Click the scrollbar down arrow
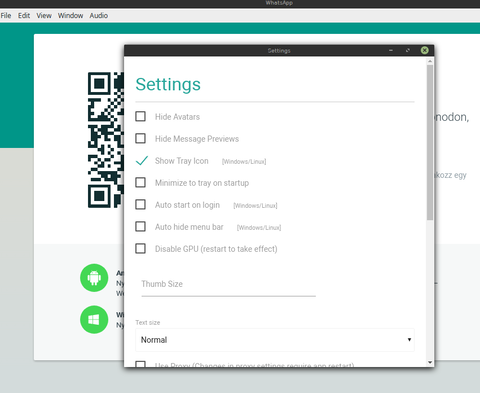Viewport: 480px width, 393px height. click(430, 362)
